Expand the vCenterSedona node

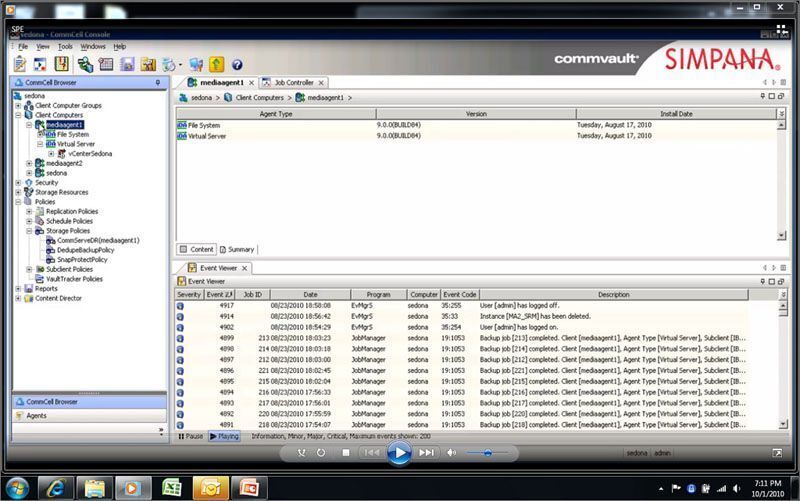[x=51, y=154]
